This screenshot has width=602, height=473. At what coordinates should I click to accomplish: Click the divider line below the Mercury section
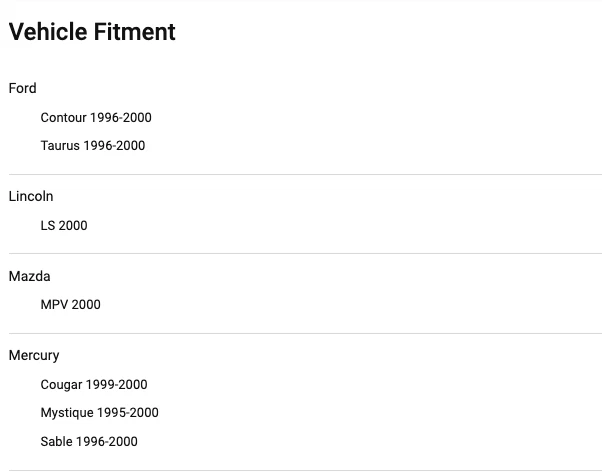click(x=304, y=470)
